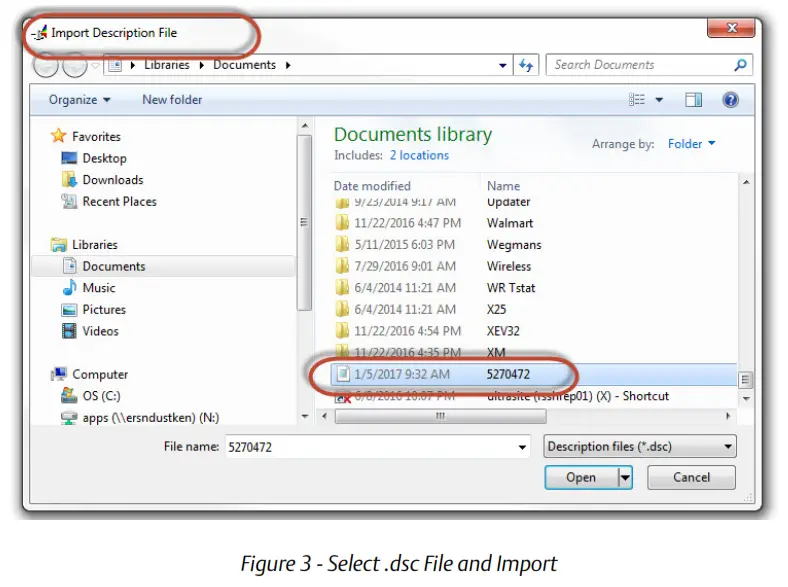This screenshot has width=788, height=587.
Task: Click the horizontal scrollbar thumb
Action: point(440,416)
